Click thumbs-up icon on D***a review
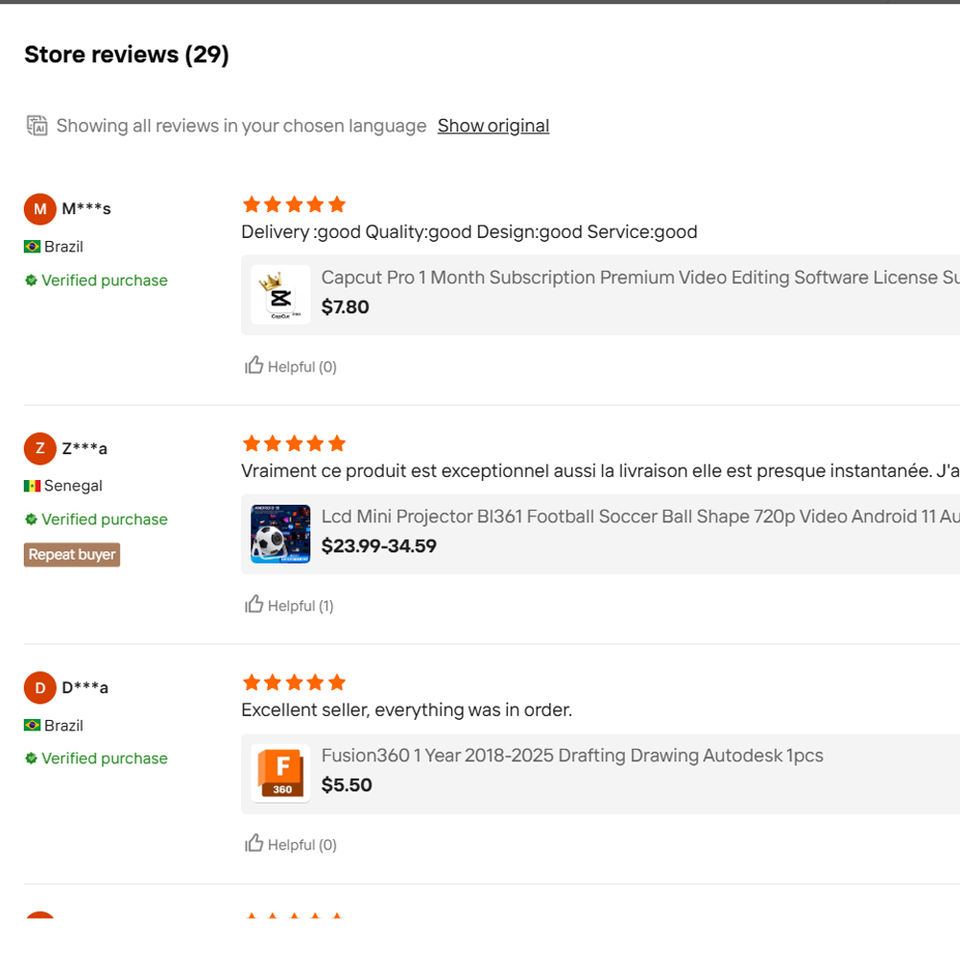Screen dimensions: 960x960 click(254, 844)
